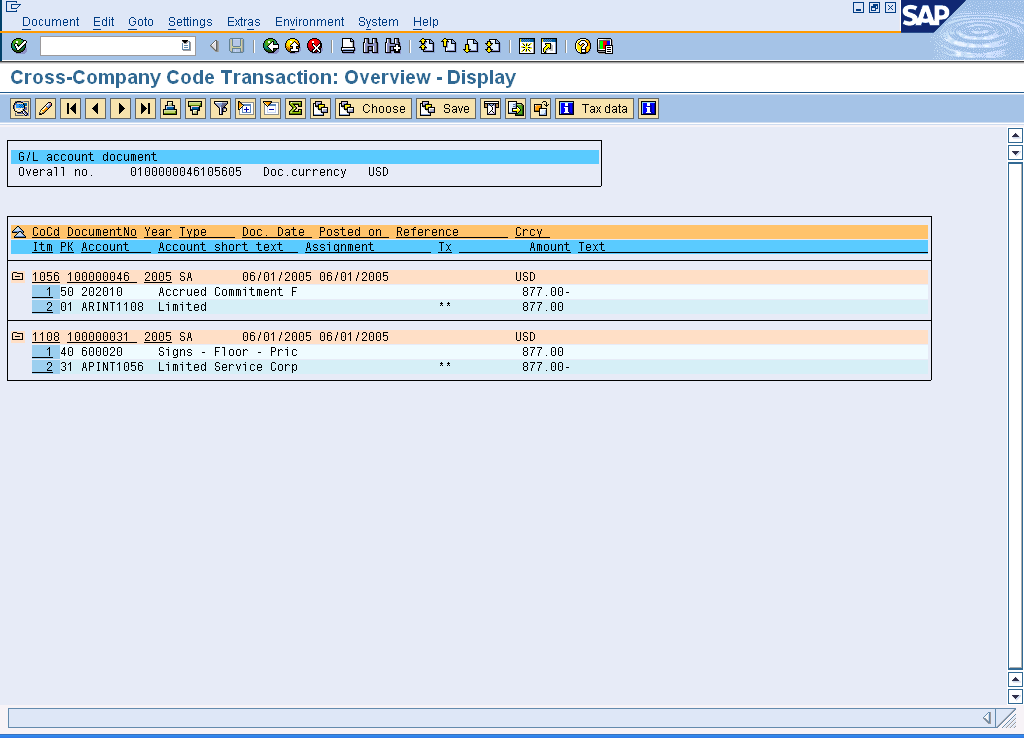
Task: Open the Document menu
Action: pyautogui.click(x=50, y=22)
